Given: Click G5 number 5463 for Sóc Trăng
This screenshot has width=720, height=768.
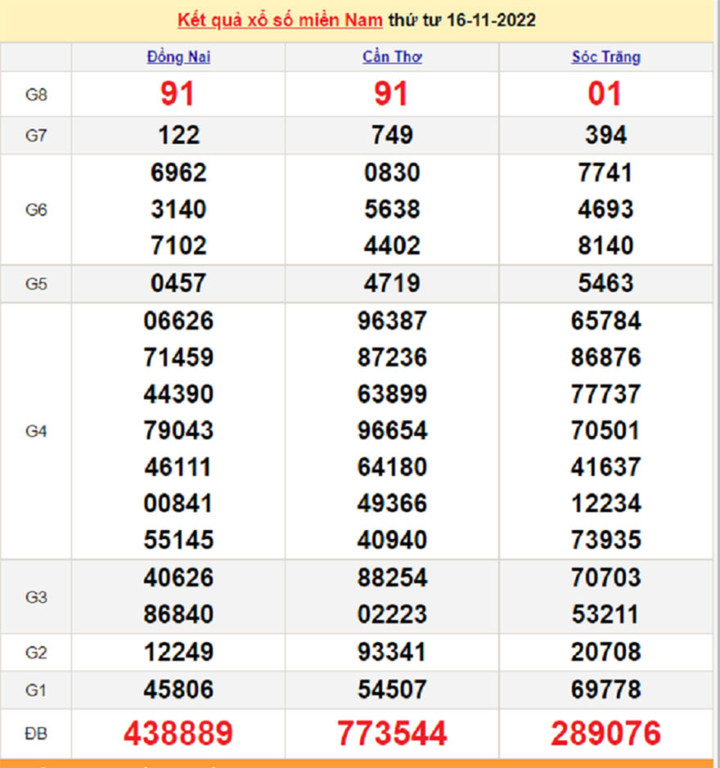Looking at the screenshot, I should [605, 283].
